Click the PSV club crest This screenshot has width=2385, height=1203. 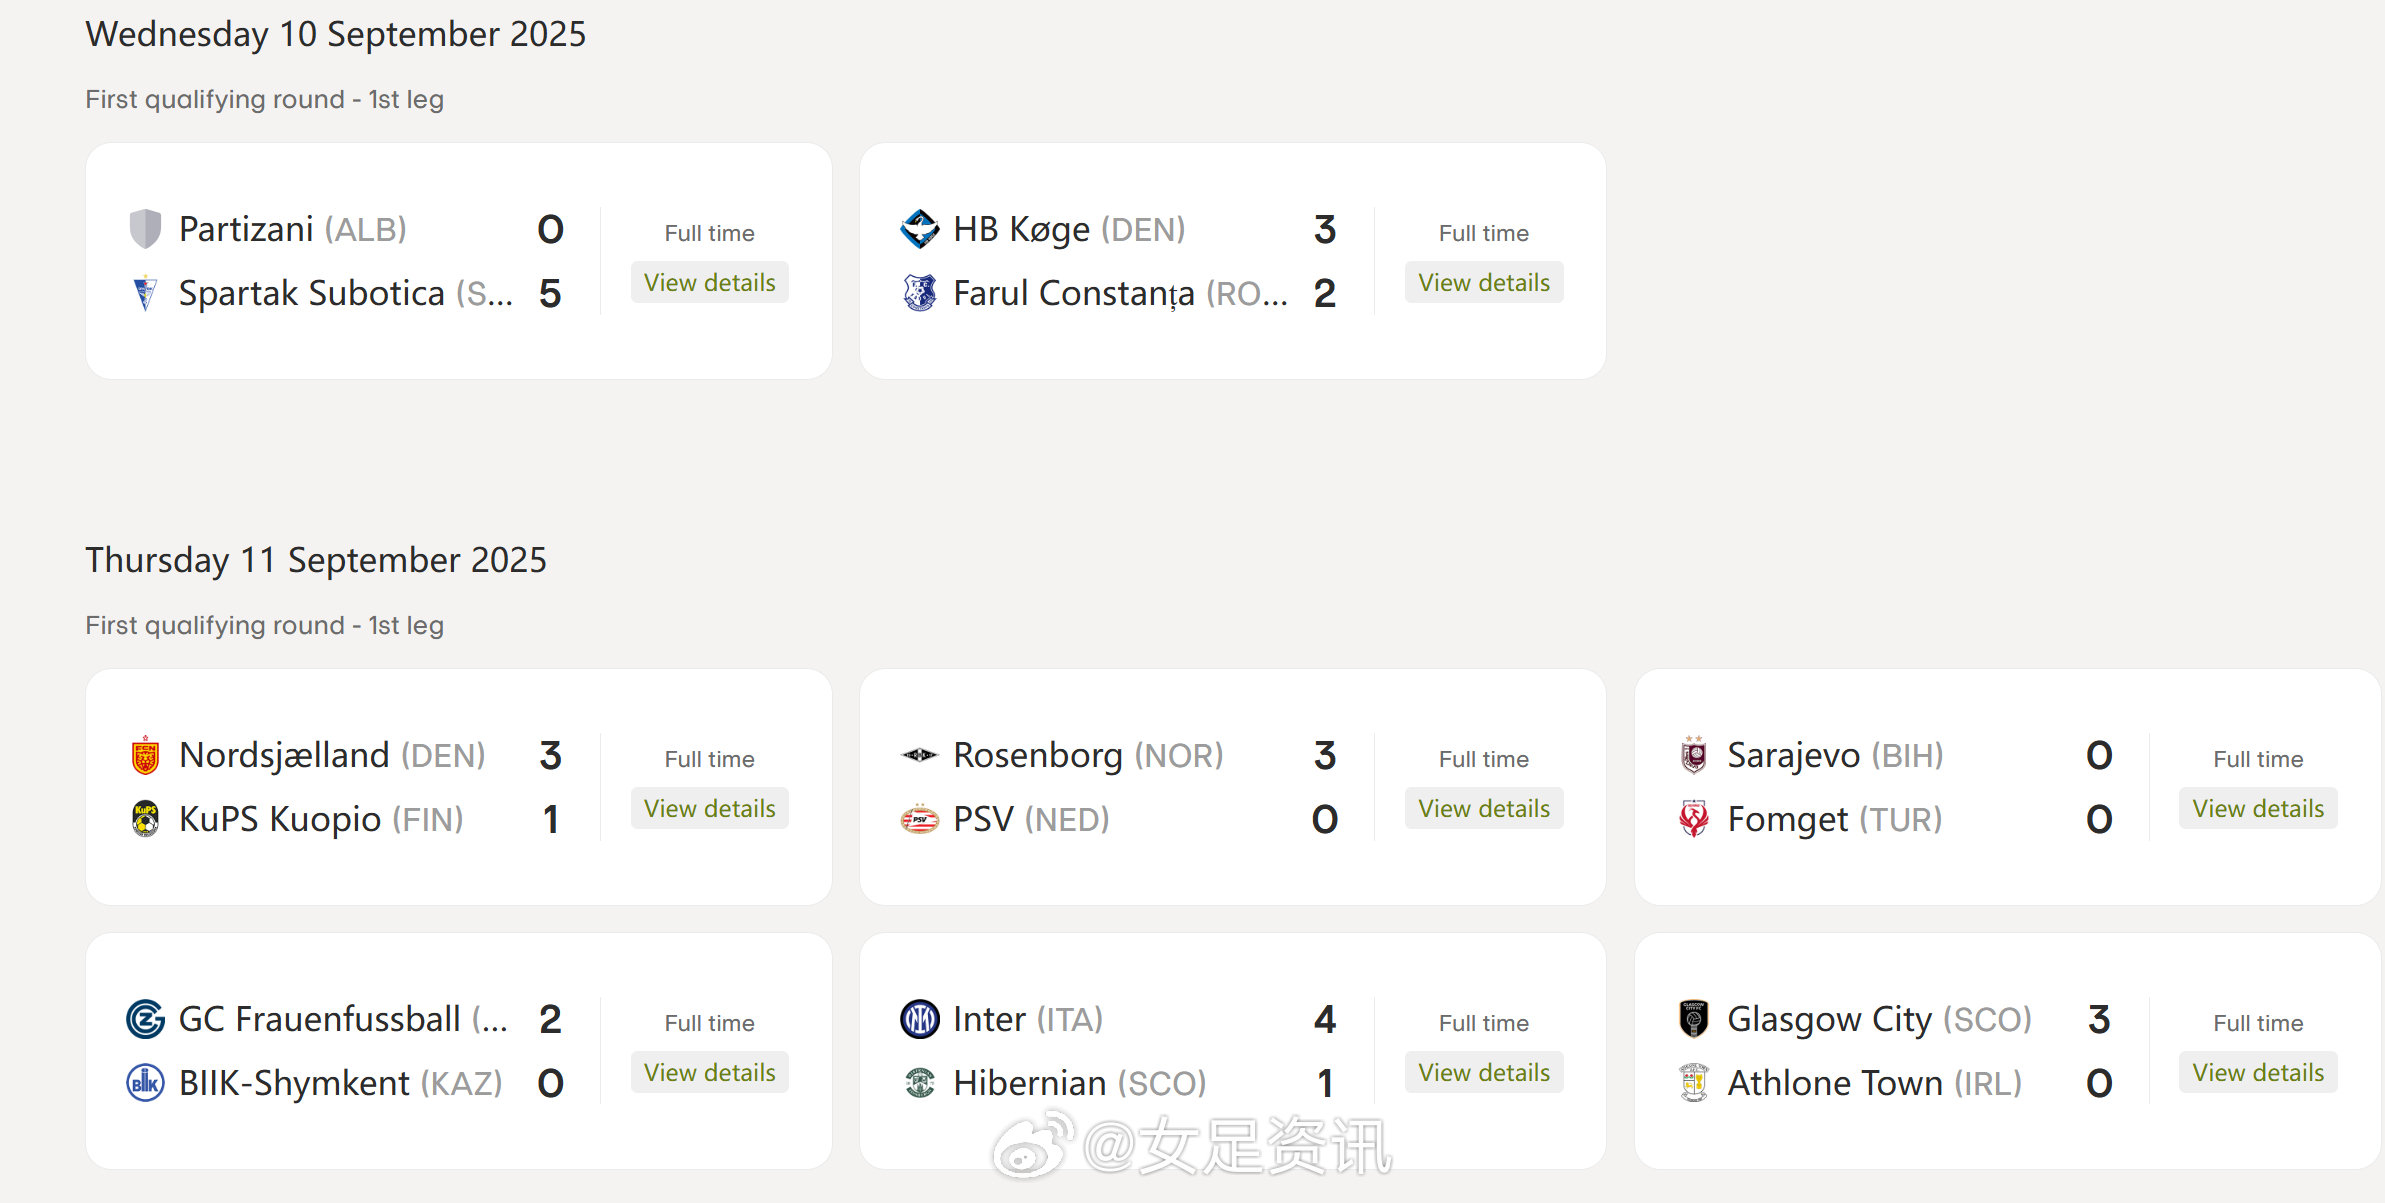[x=919, y=819]
